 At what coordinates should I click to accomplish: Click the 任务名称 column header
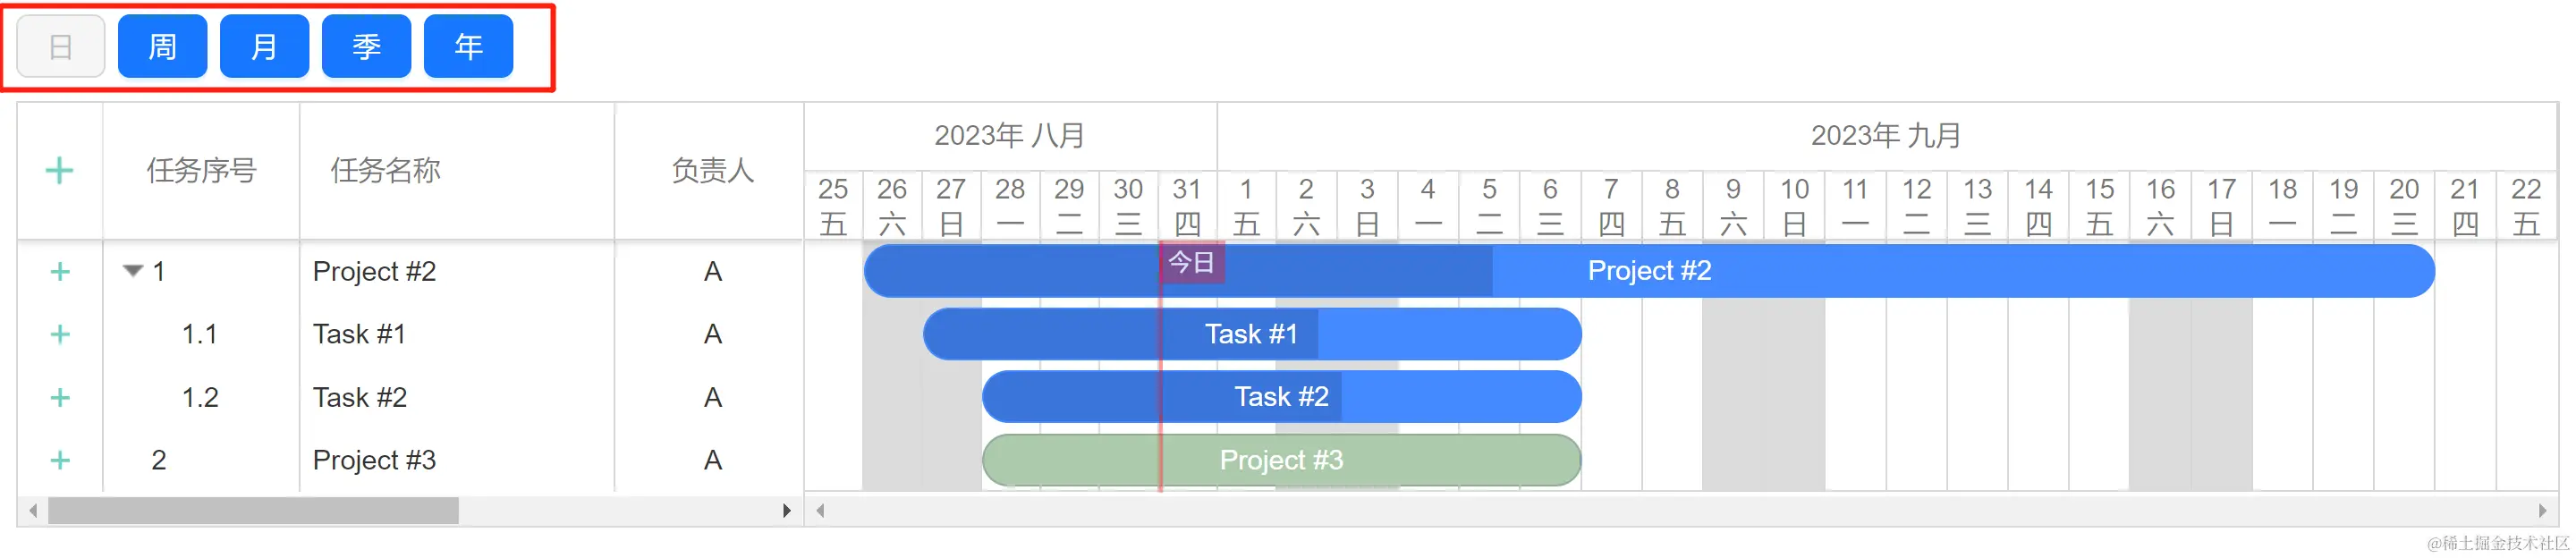click(x=385, y=171)
